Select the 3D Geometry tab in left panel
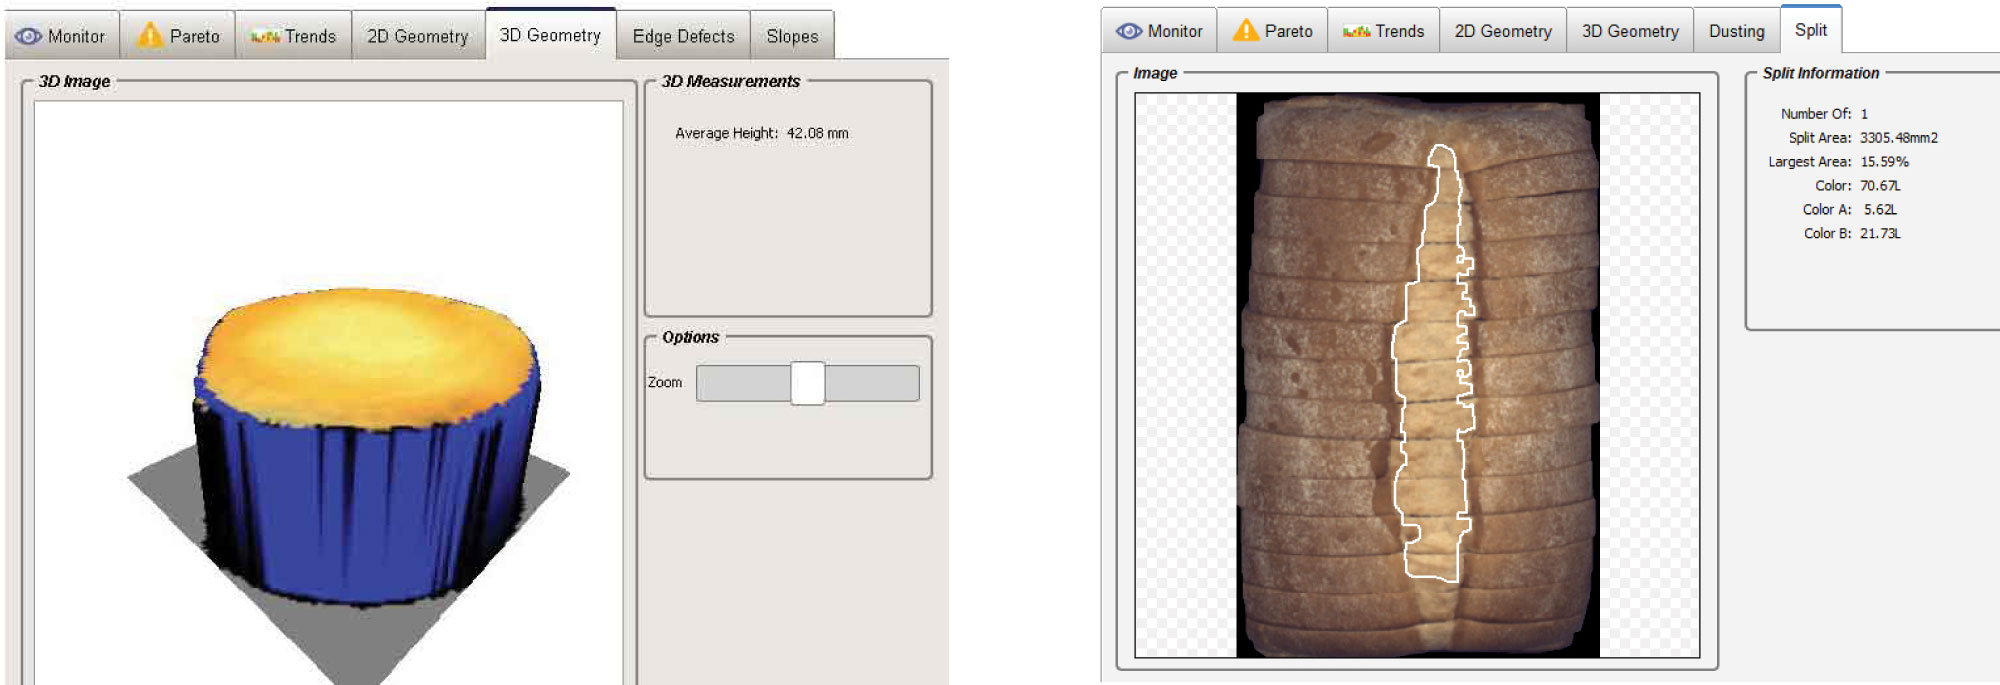The width and height of the screenshot is (2000, 685). pos(550,35)
